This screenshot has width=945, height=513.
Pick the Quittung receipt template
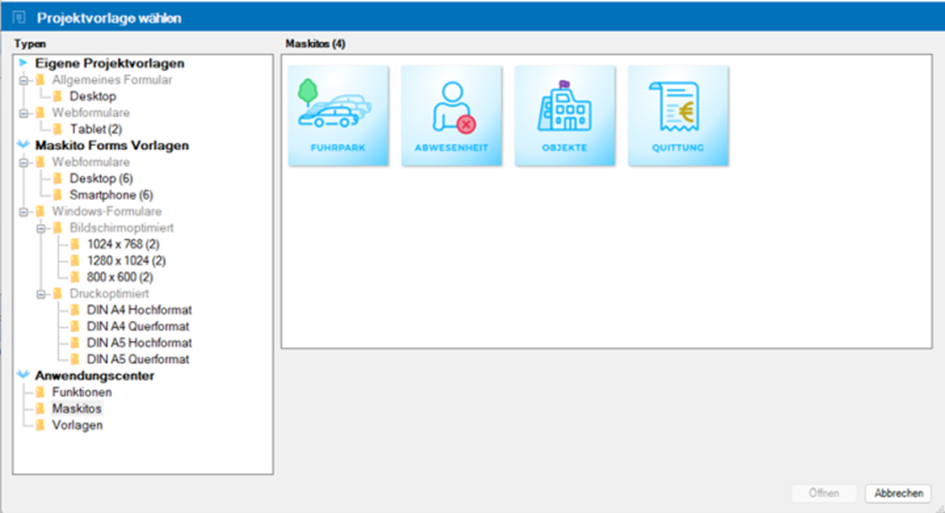tap(678, 115)
